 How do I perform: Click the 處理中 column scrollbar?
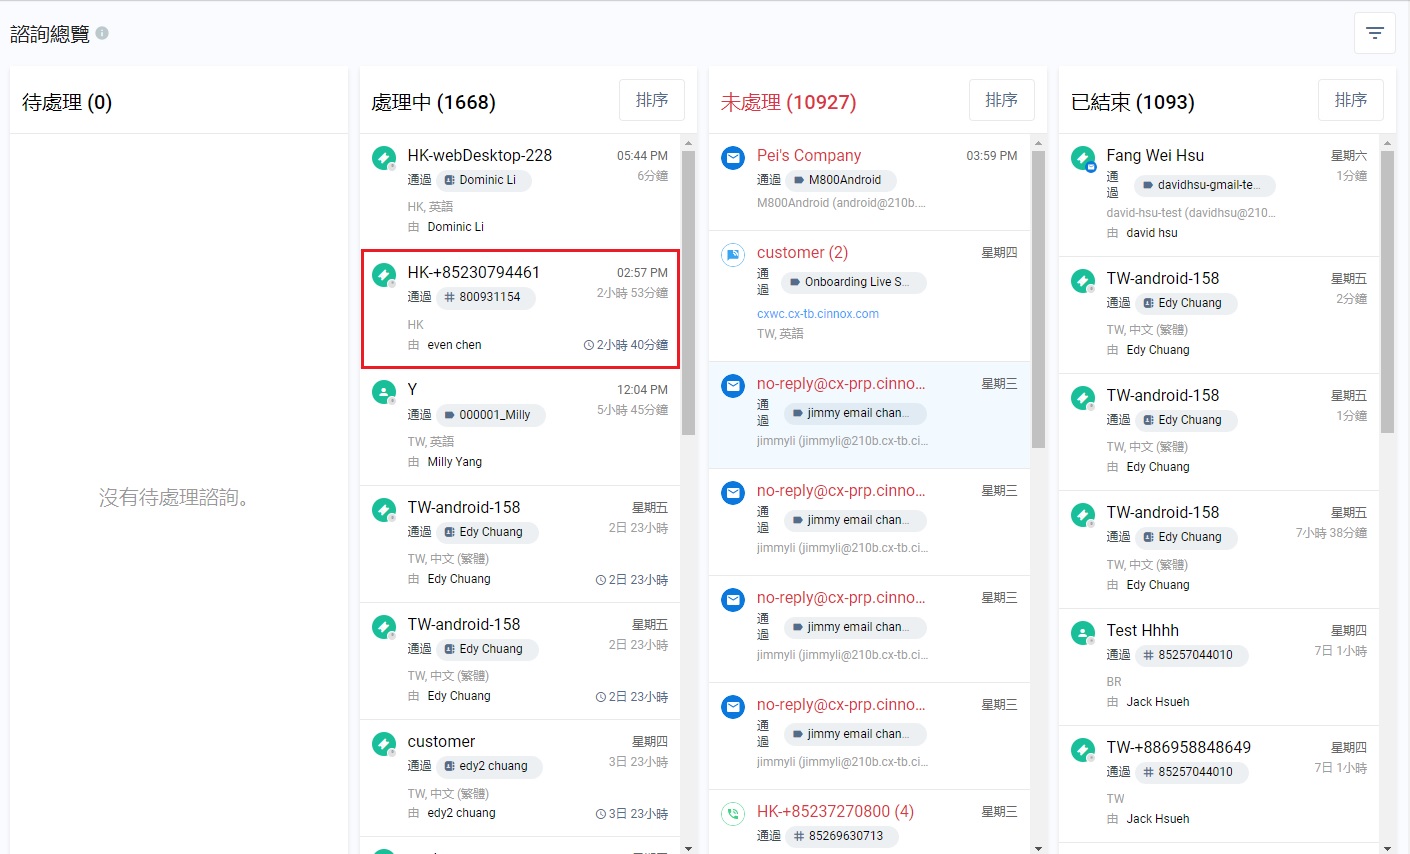(x=688, y=293)
